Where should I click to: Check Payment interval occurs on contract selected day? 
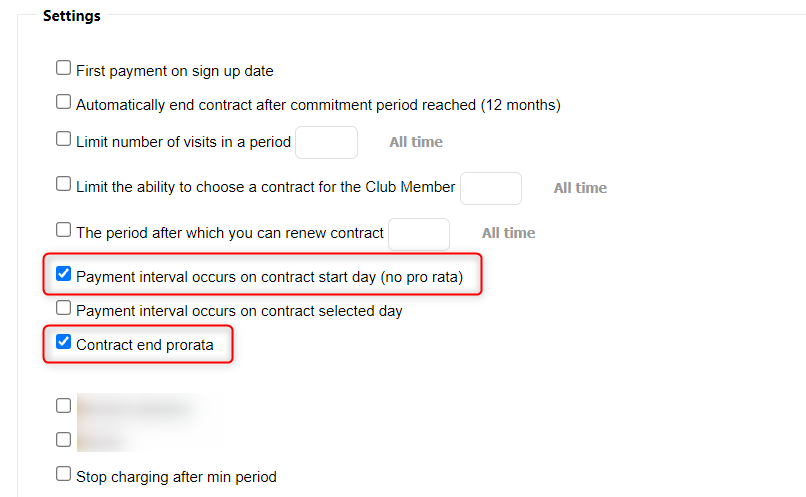64,308
